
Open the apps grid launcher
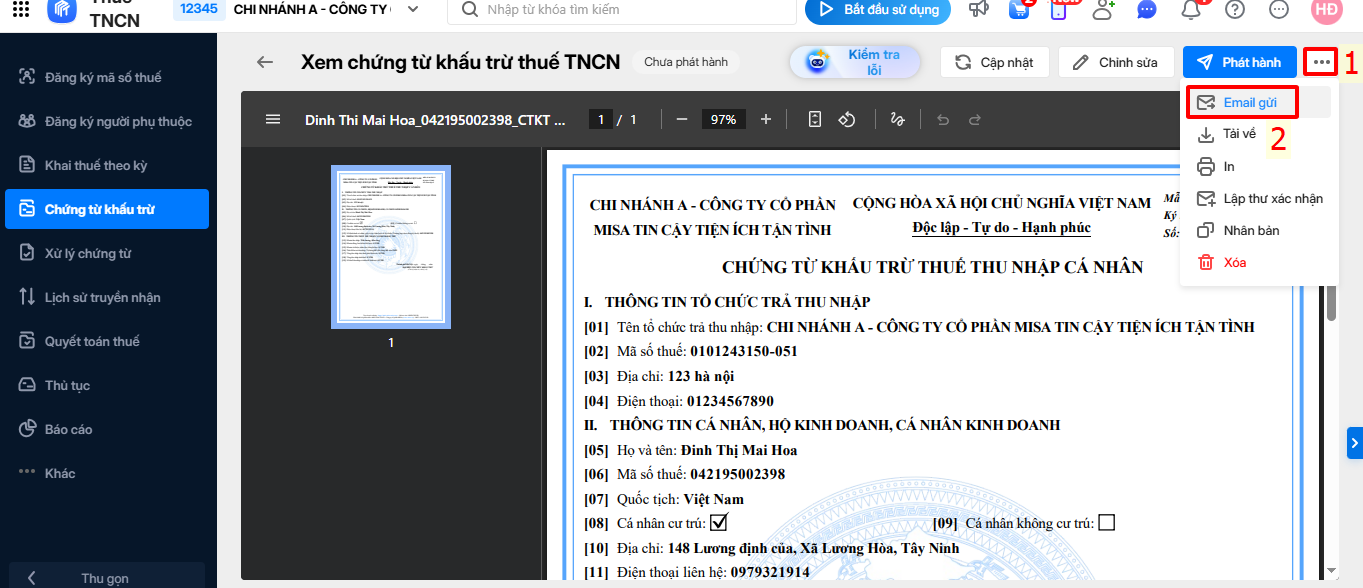(x=21, y=10)
